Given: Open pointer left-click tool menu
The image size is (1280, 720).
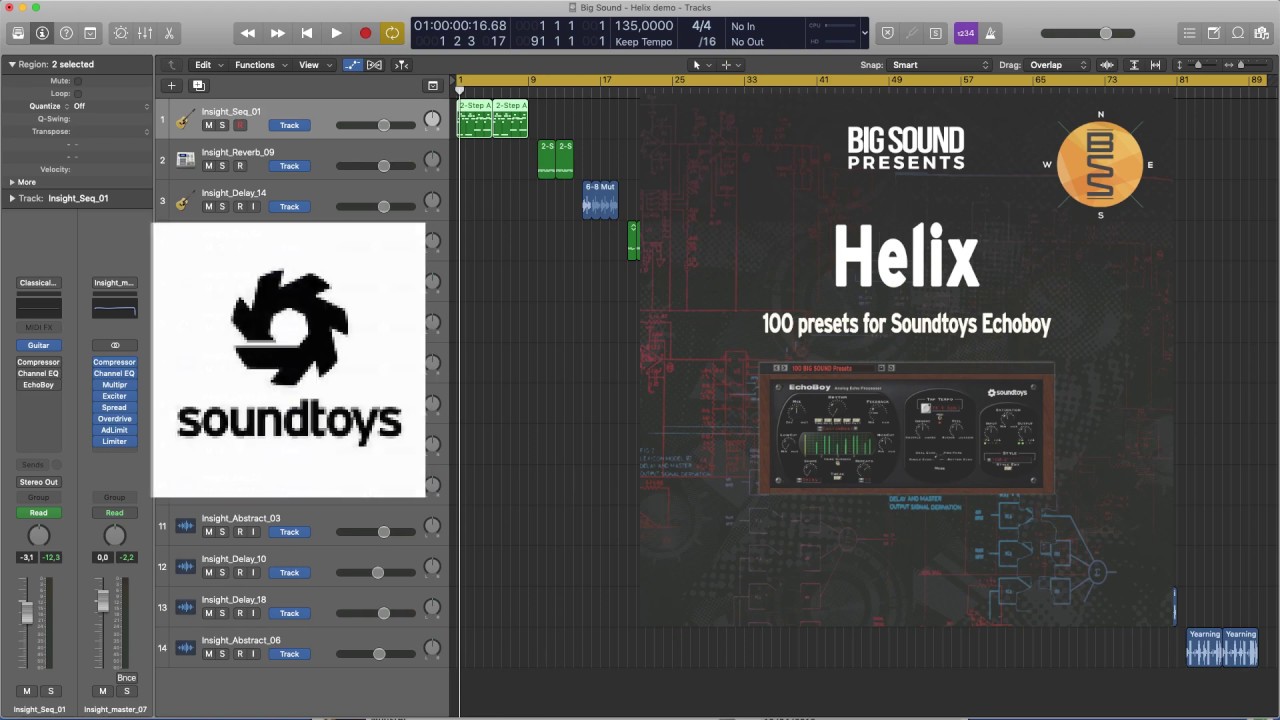Looking at the screenshot, I should 702,65.
